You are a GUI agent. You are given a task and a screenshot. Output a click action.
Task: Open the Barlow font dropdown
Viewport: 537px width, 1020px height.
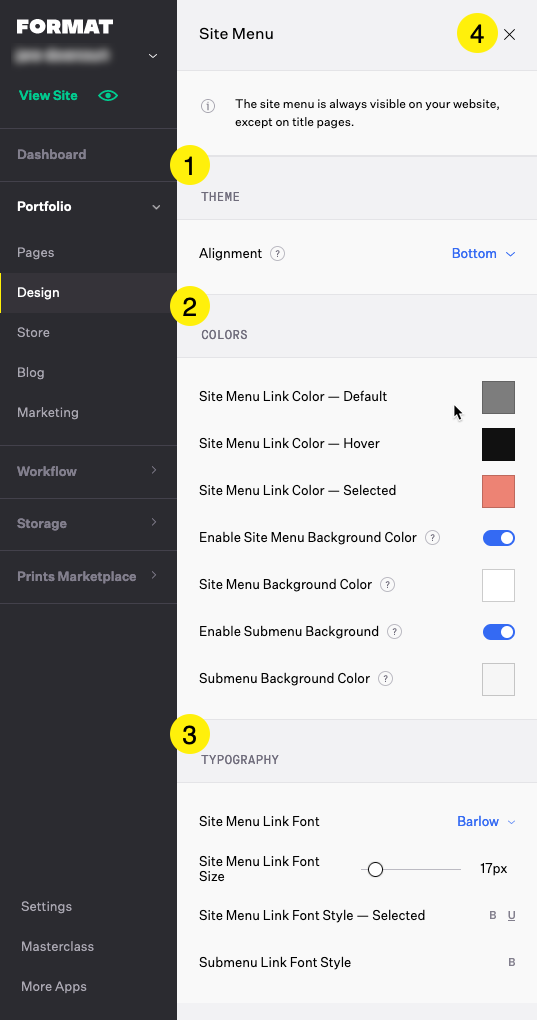click(x=486, y=822)
